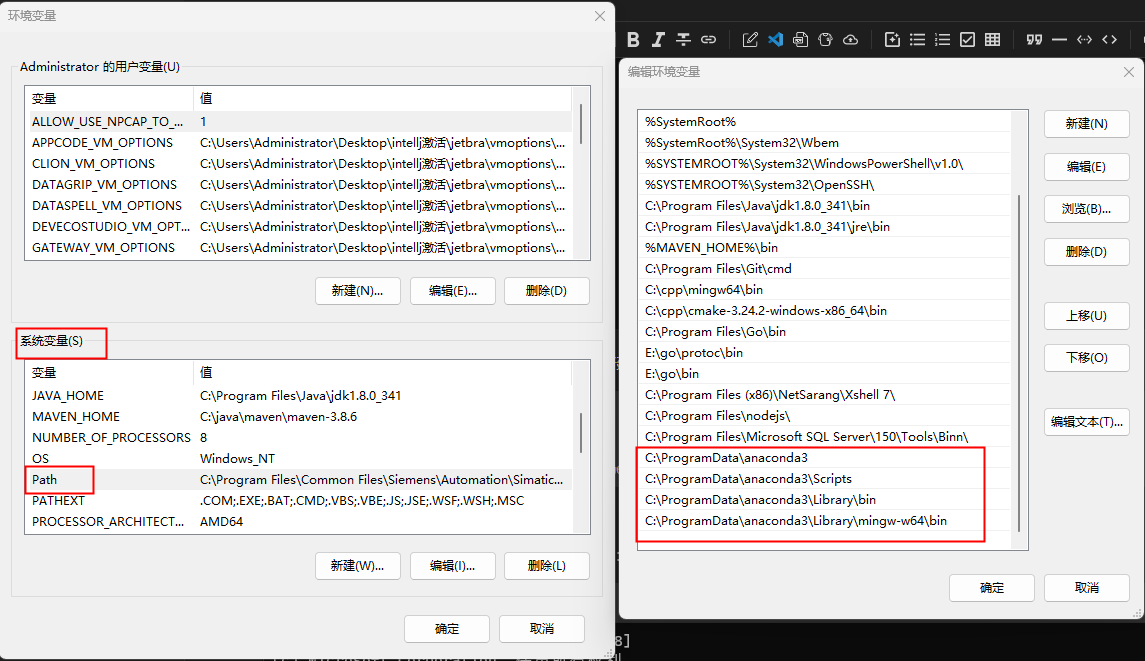This screenshot has width=1145, height=661.
Task: Click 删除(D) under user variables
Action: click(546, 291)
